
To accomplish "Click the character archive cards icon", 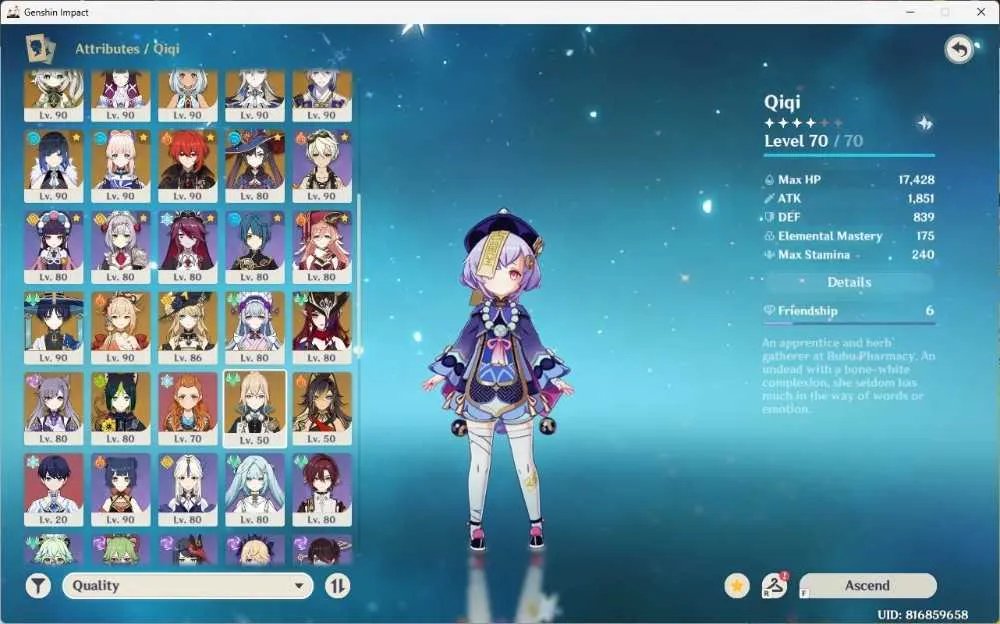I will coord(40,49).
